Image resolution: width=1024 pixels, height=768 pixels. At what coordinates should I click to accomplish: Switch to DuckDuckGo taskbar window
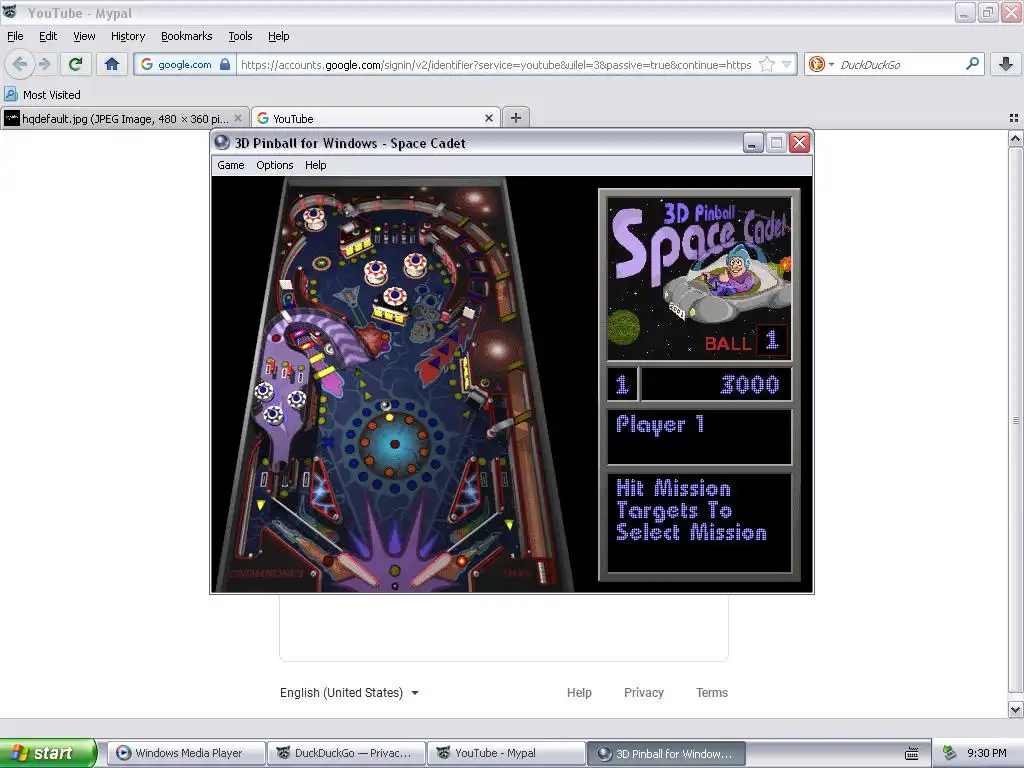(x=347, y=753)
